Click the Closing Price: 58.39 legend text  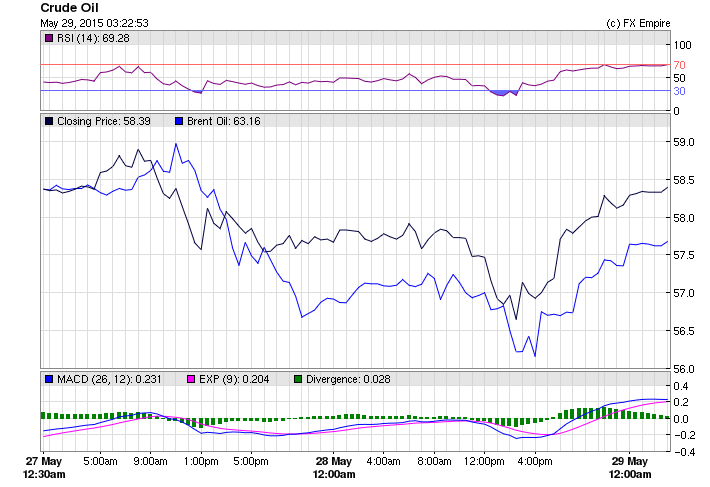tap(104, 121)
